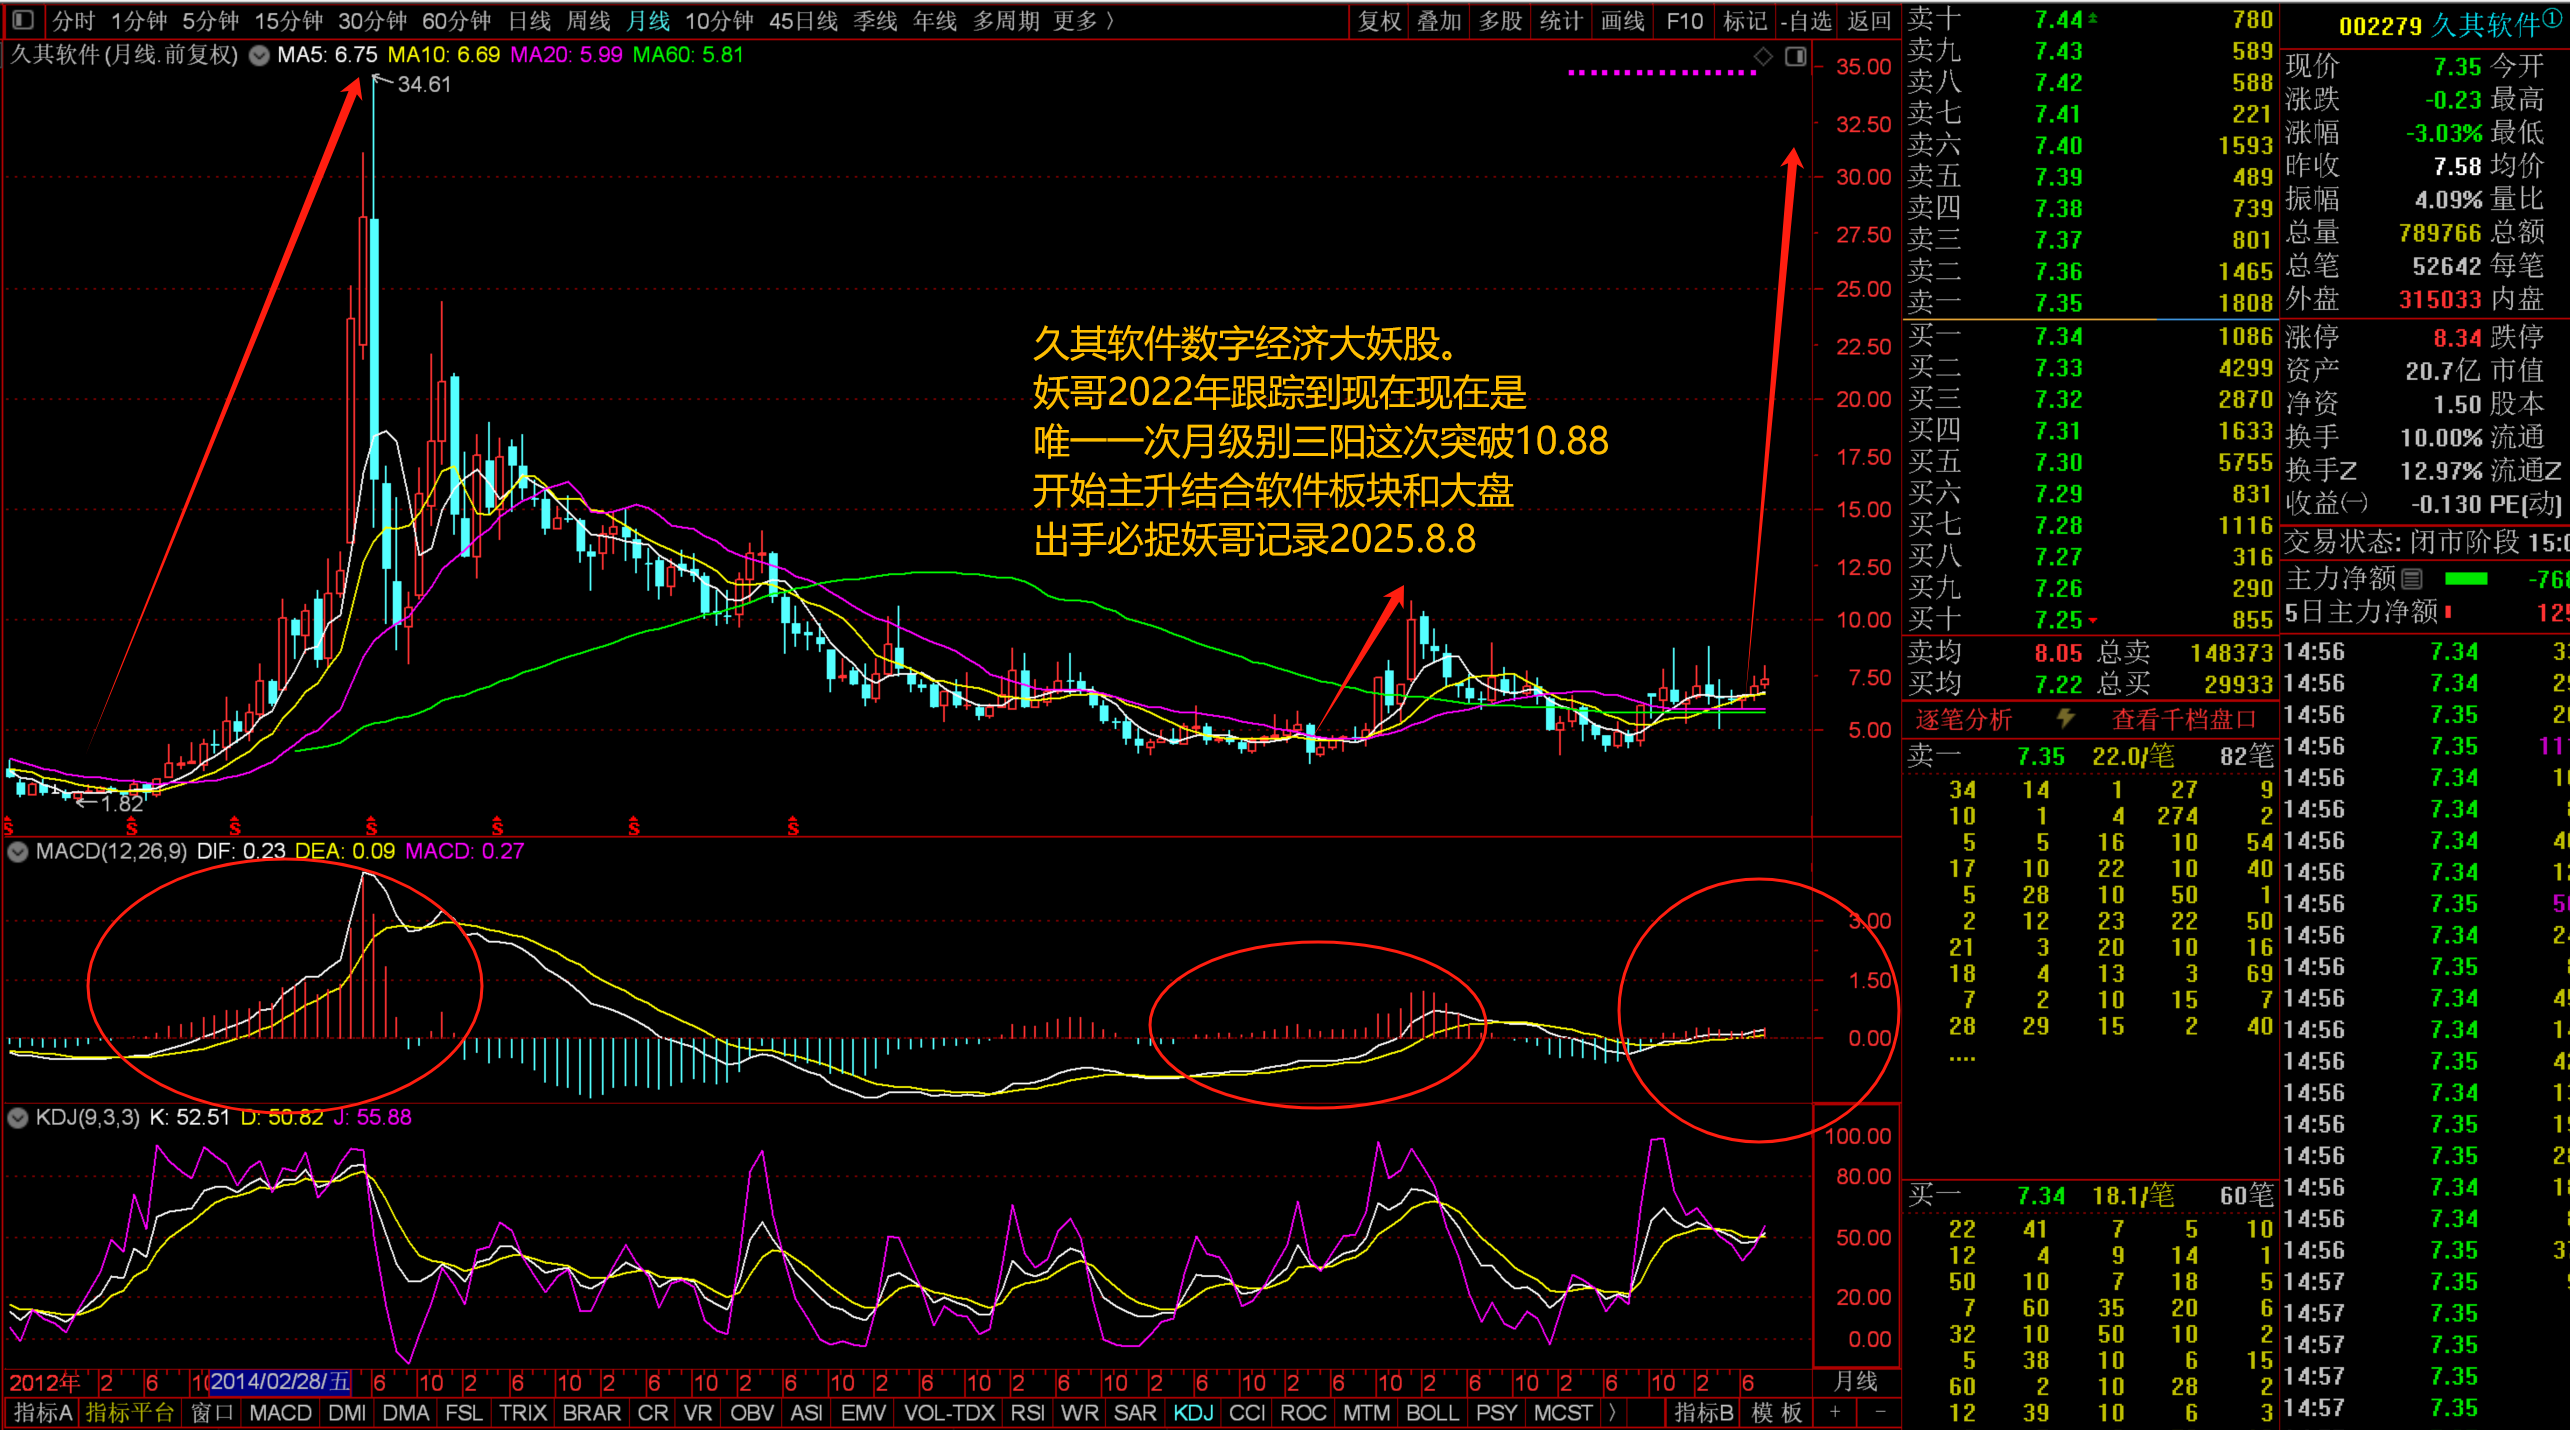Switch indicator to CCI
Image resolution: width=2570 pixels, height=1430 pixels.
[x=1247, y=1412]
